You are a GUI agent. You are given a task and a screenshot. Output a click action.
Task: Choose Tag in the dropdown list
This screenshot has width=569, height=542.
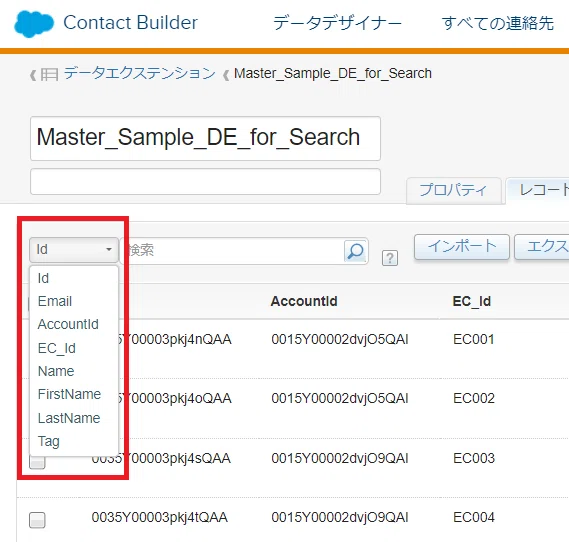tap(49, 442)
